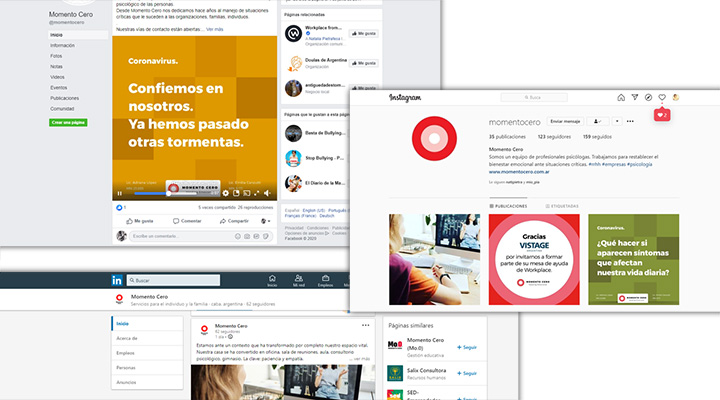Click 'Enviar mensaje' on Instagram profile
The height and width of the screenshot is (400, 720).
coord(565,121)
